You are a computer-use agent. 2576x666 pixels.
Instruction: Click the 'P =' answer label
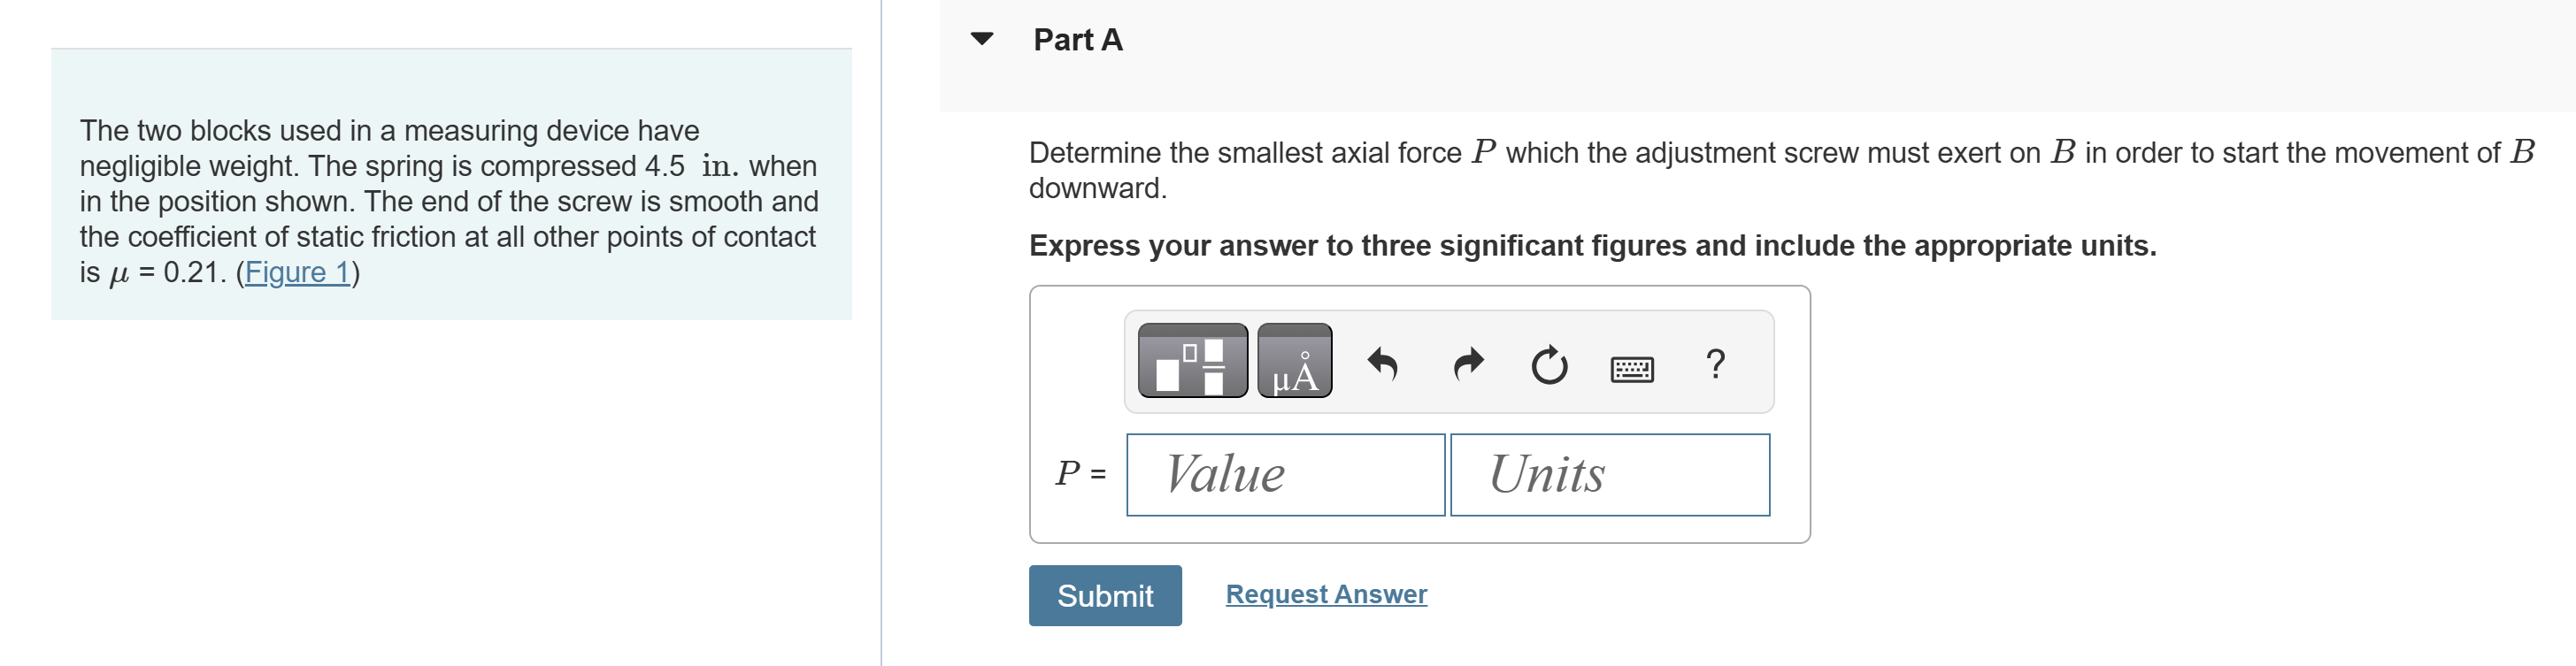(1080, 472)
